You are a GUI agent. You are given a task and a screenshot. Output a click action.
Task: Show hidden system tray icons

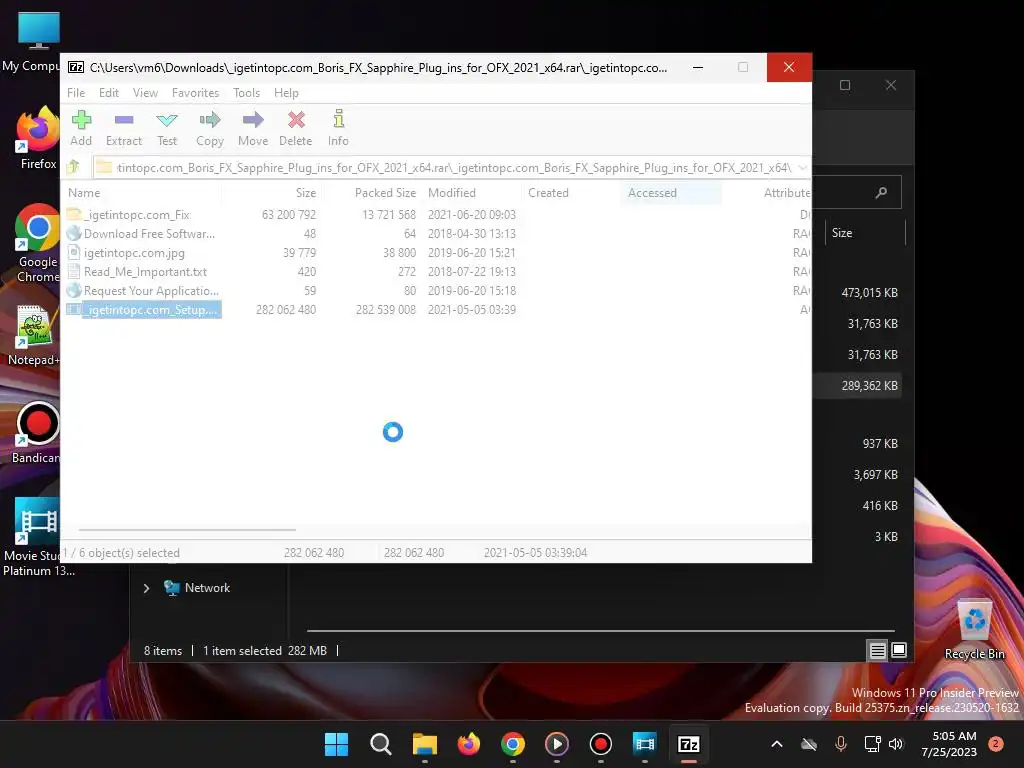[777, 744]
